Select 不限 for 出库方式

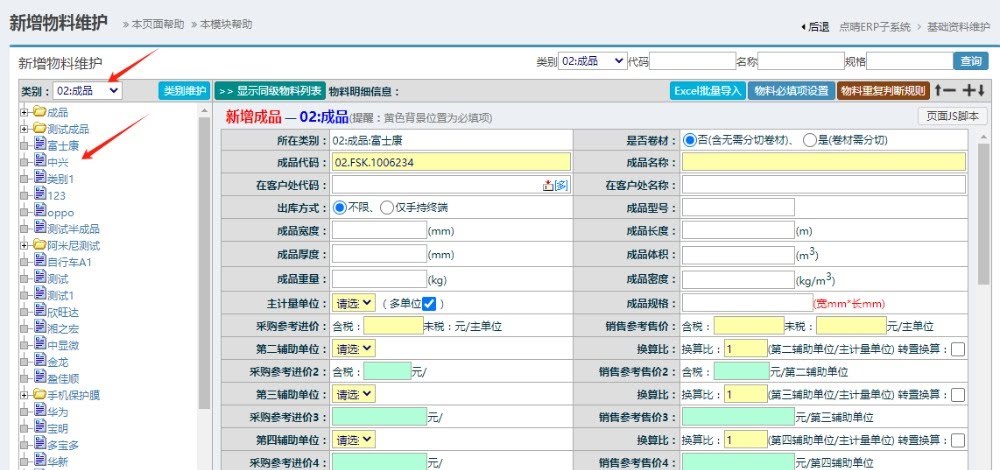tap(339, 207)
